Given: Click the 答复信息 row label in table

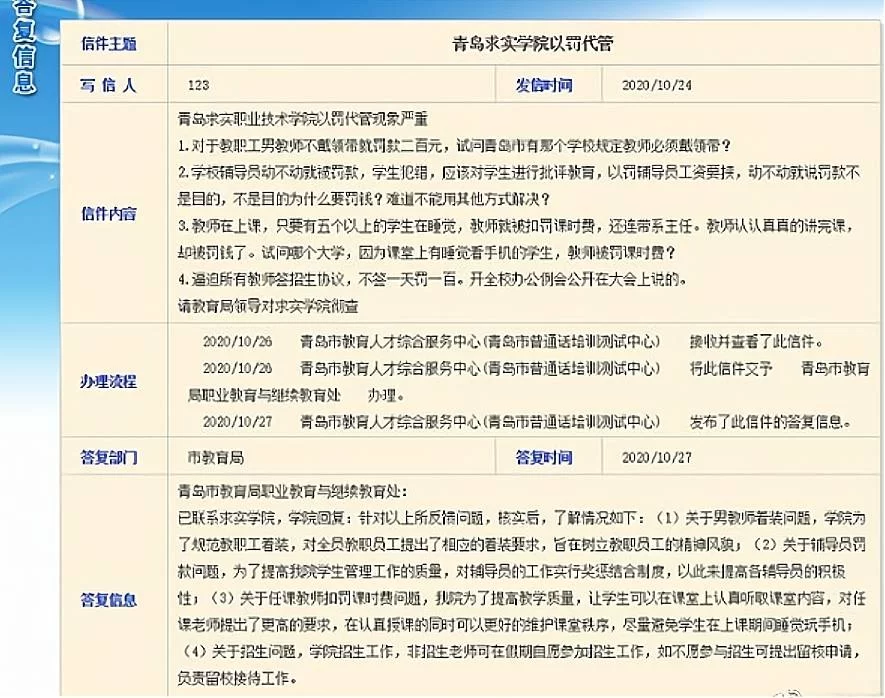Looking at the screenshot, I should (108, 600).
